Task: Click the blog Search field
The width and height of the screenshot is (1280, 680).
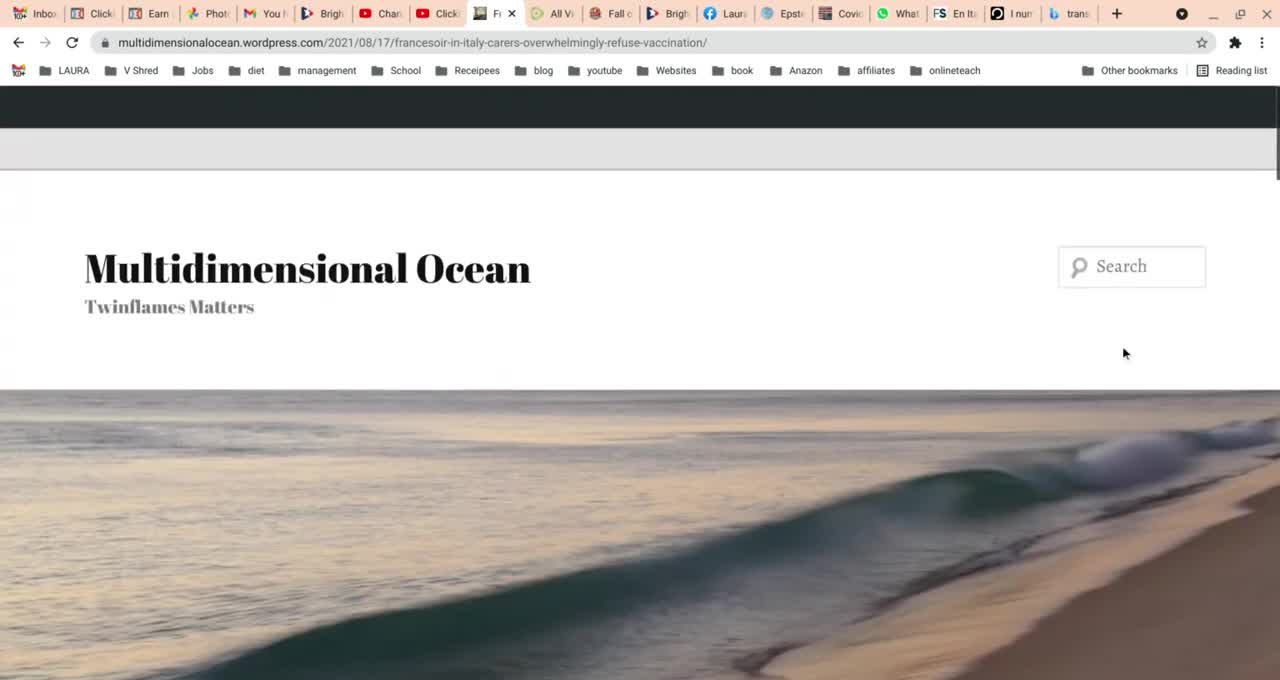Action: click(x=1132, y=267)
